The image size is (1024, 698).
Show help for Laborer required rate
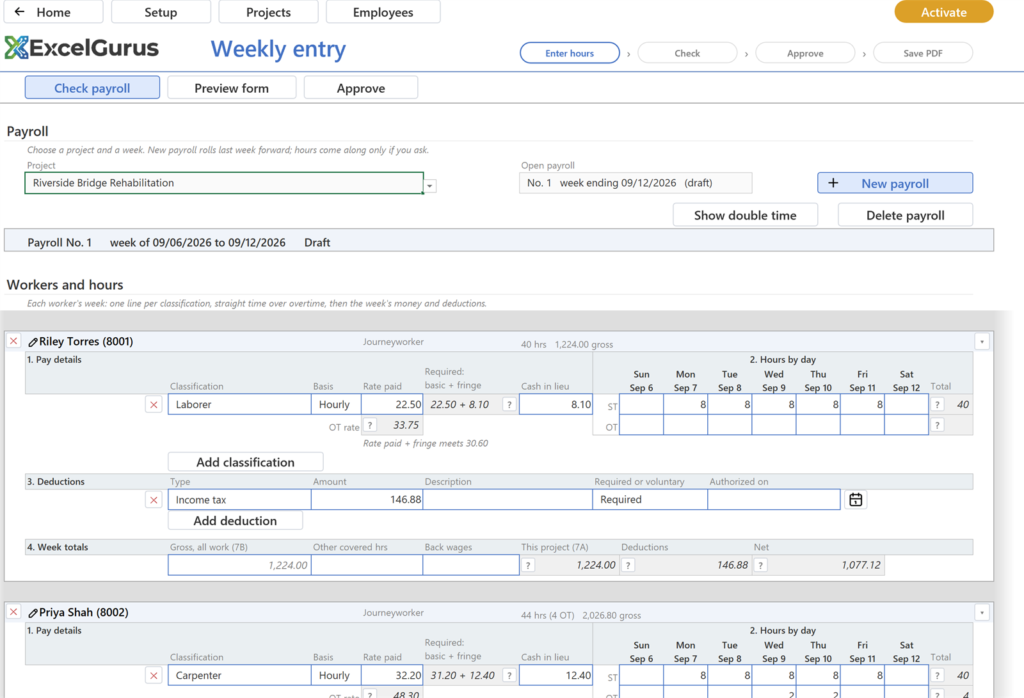tap(509, 405)
